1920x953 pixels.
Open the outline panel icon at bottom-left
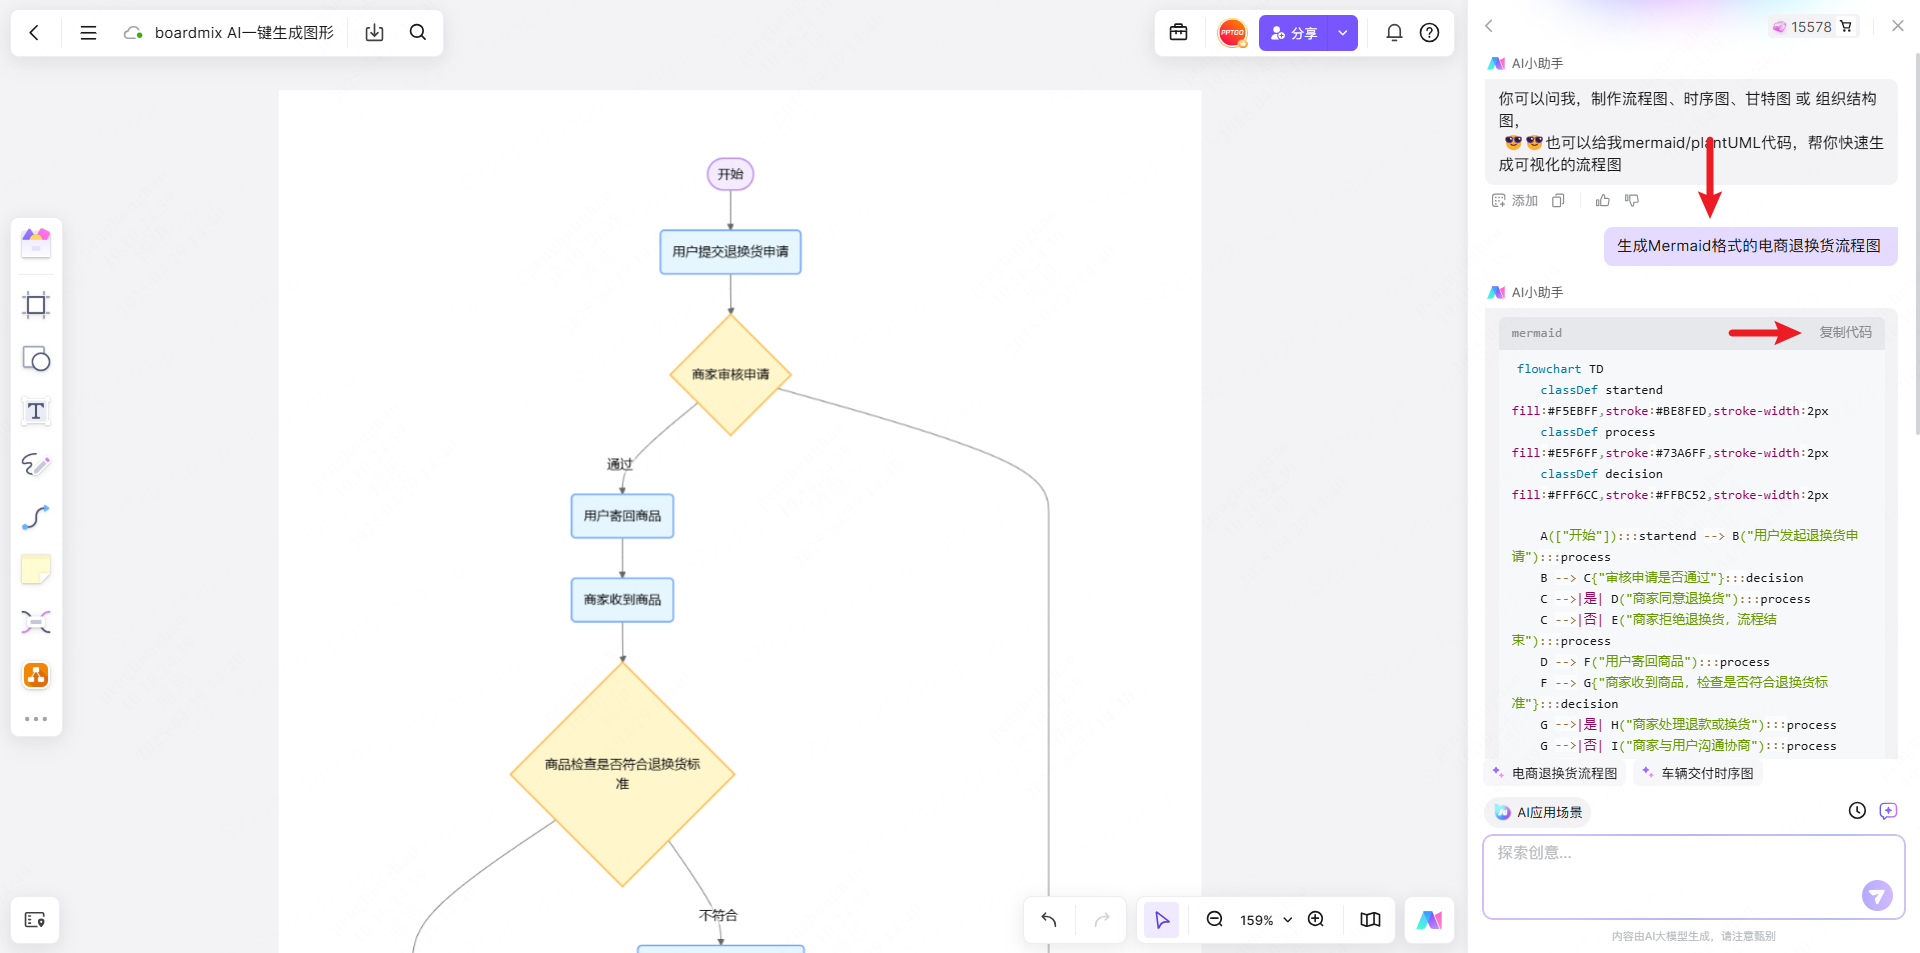click(35, 920)
